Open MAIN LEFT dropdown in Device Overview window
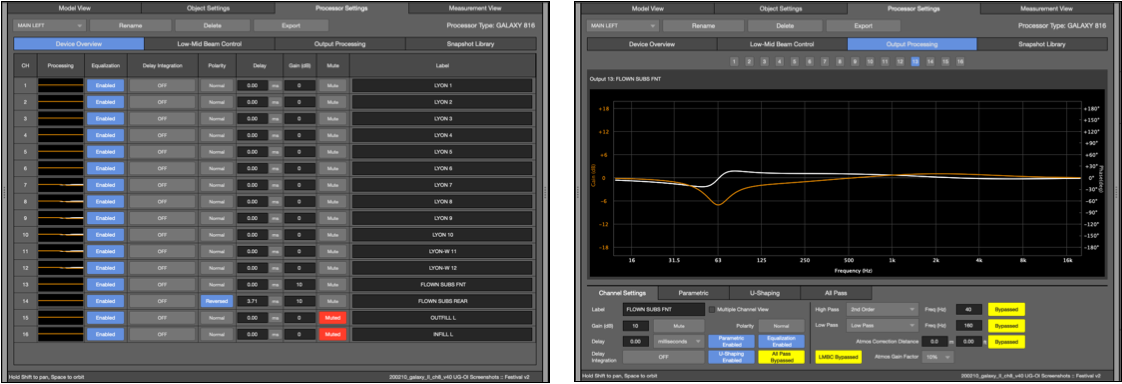 pos(49,25)
